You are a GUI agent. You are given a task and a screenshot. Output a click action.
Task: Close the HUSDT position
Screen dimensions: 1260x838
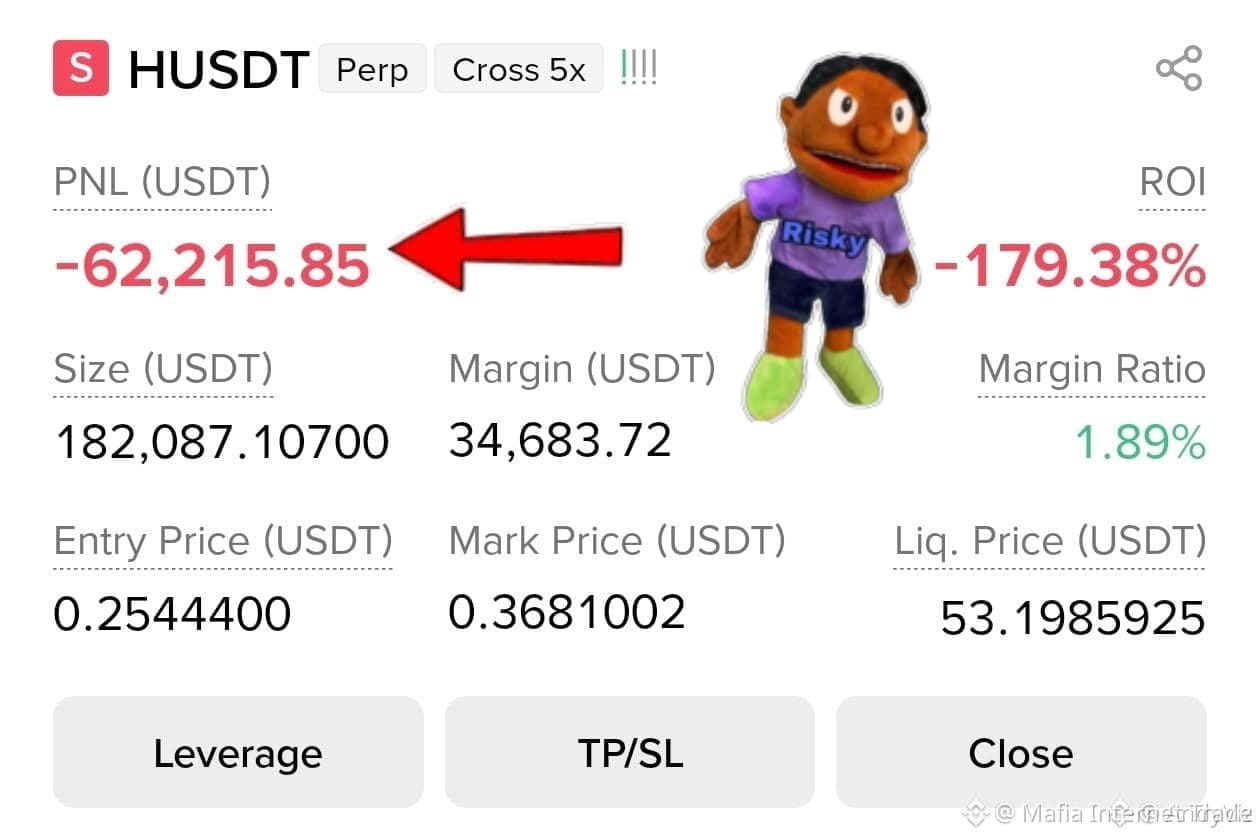[x=1021, y=752]
